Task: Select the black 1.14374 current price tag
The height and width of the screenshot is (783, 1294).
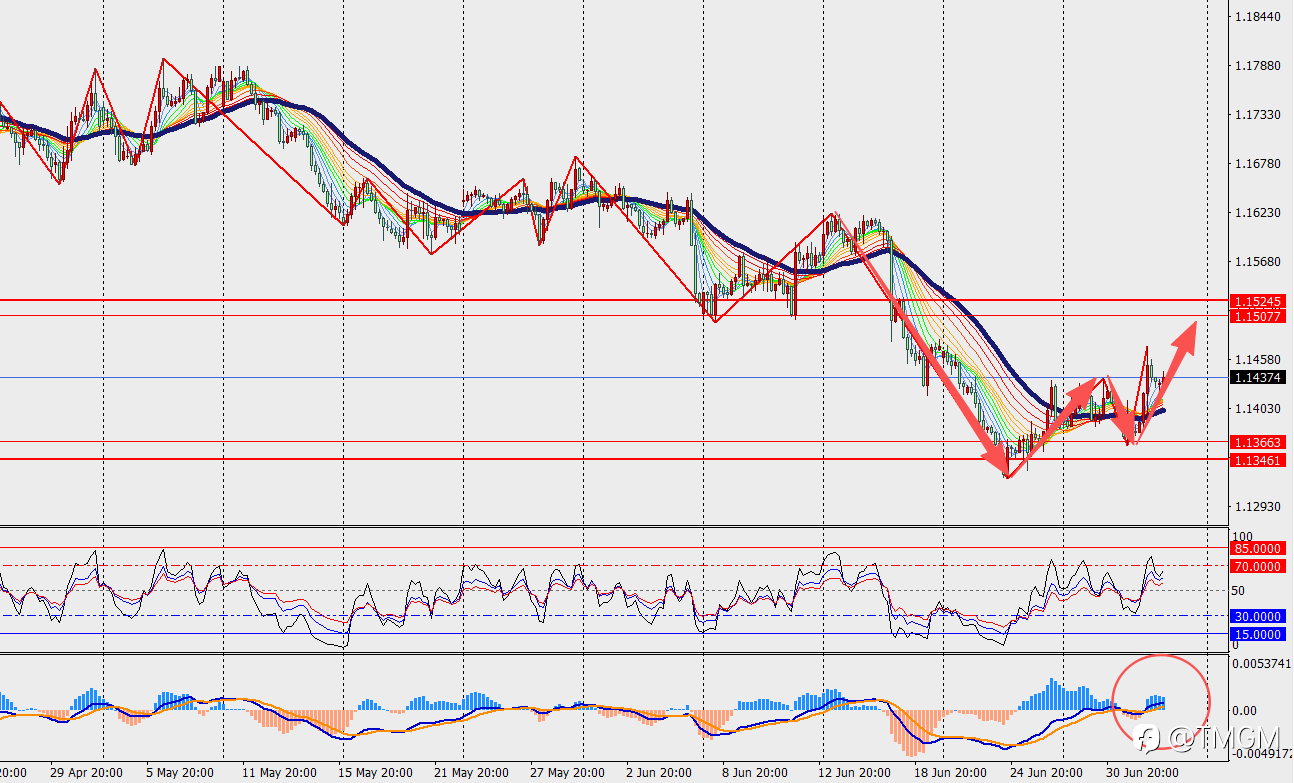Action: coord(1258,377)
